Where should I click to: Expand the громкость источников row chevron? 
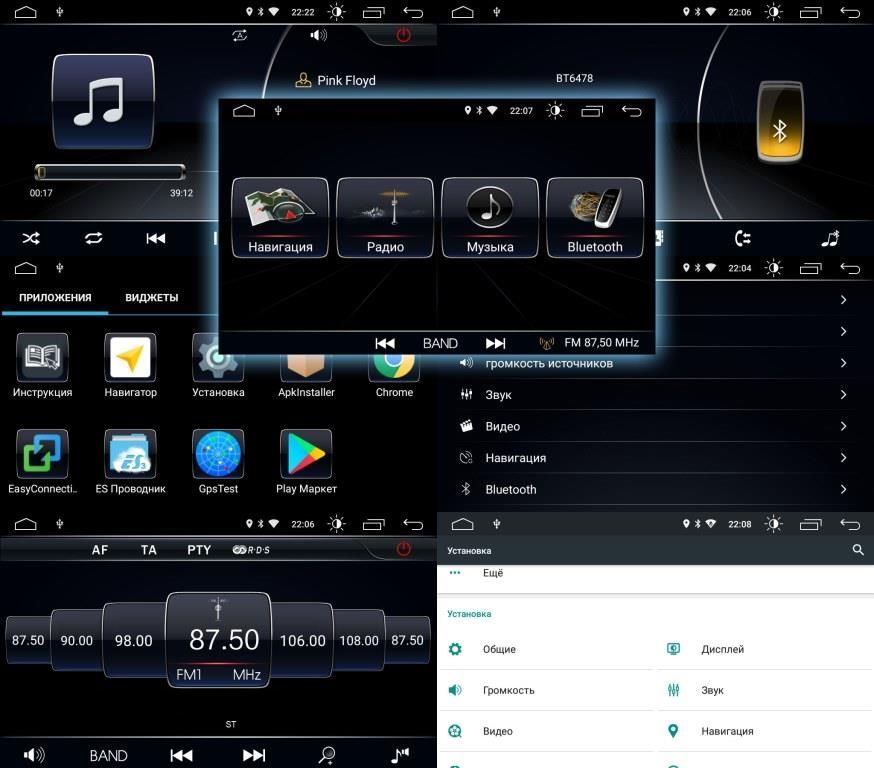point(843,363)
